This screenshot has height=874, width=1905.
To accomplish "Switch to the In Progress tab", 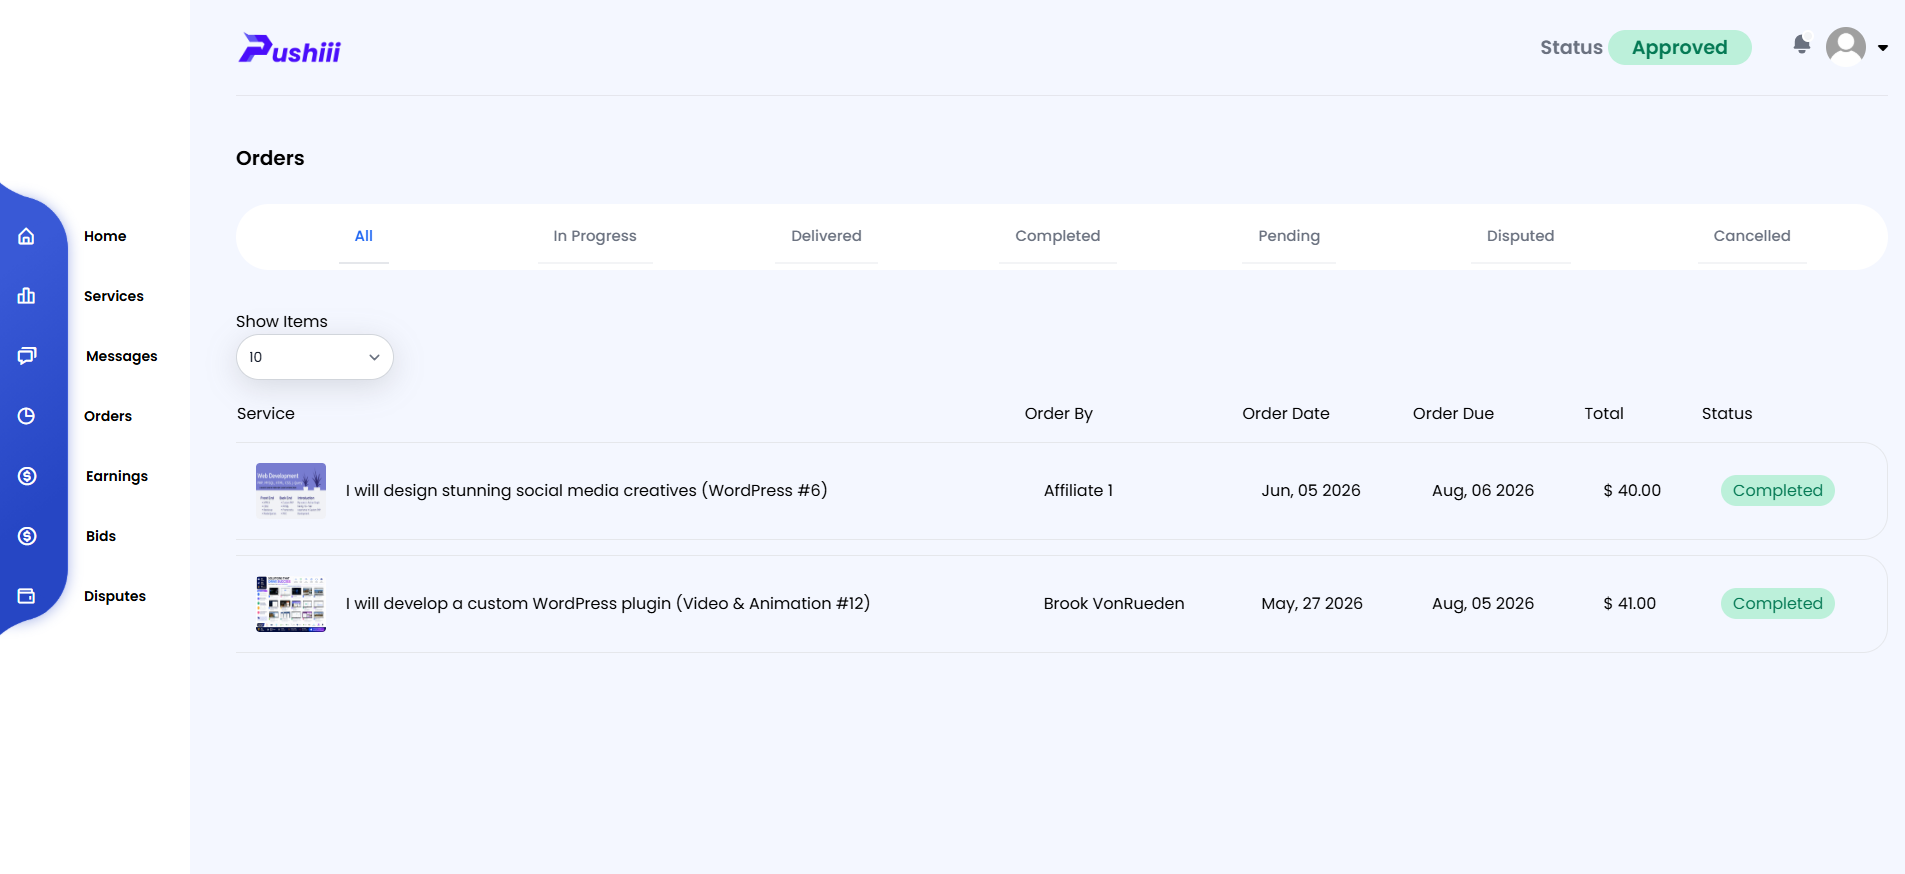I will (x=595, y=236).
